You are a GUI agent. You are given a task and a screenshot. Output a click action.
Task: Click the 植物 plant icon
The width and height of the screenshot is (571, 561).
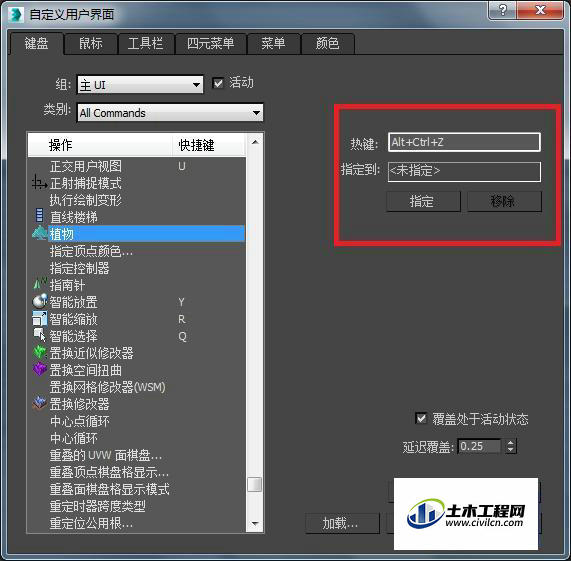pyautogui.click(x=39, y=233)
